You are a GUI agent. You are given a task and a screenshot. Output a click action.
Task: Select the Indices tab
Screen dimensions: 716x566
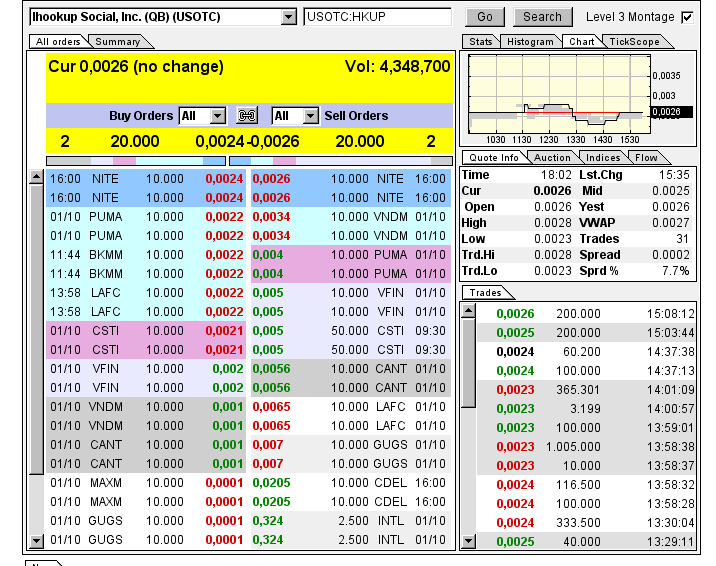603,158
